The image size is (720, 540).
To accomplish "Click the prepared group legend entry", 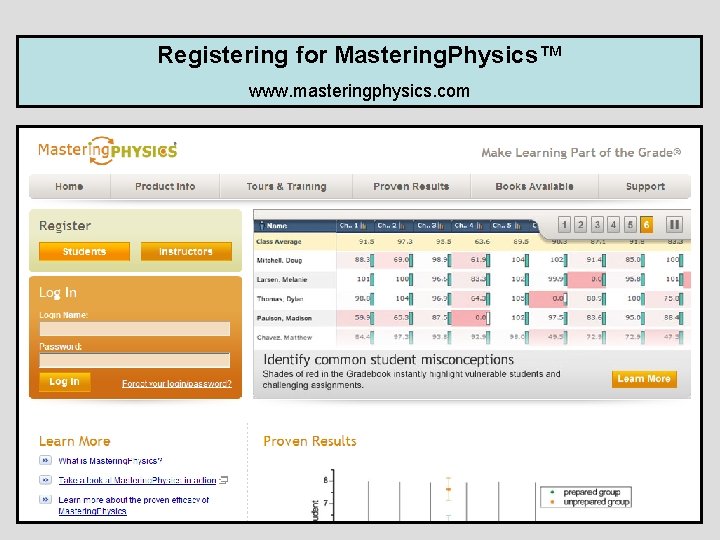I will click(586, 492).
